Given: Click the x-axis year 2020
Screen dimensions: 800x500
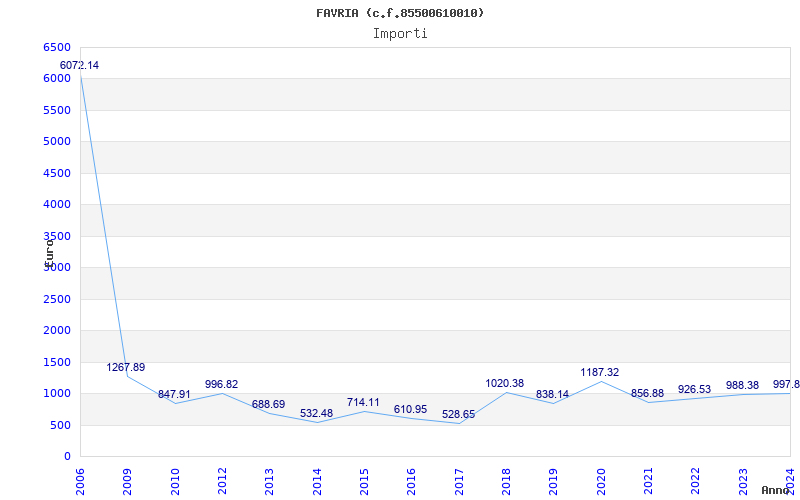Looking at the screenshot, I should (601, 482).
